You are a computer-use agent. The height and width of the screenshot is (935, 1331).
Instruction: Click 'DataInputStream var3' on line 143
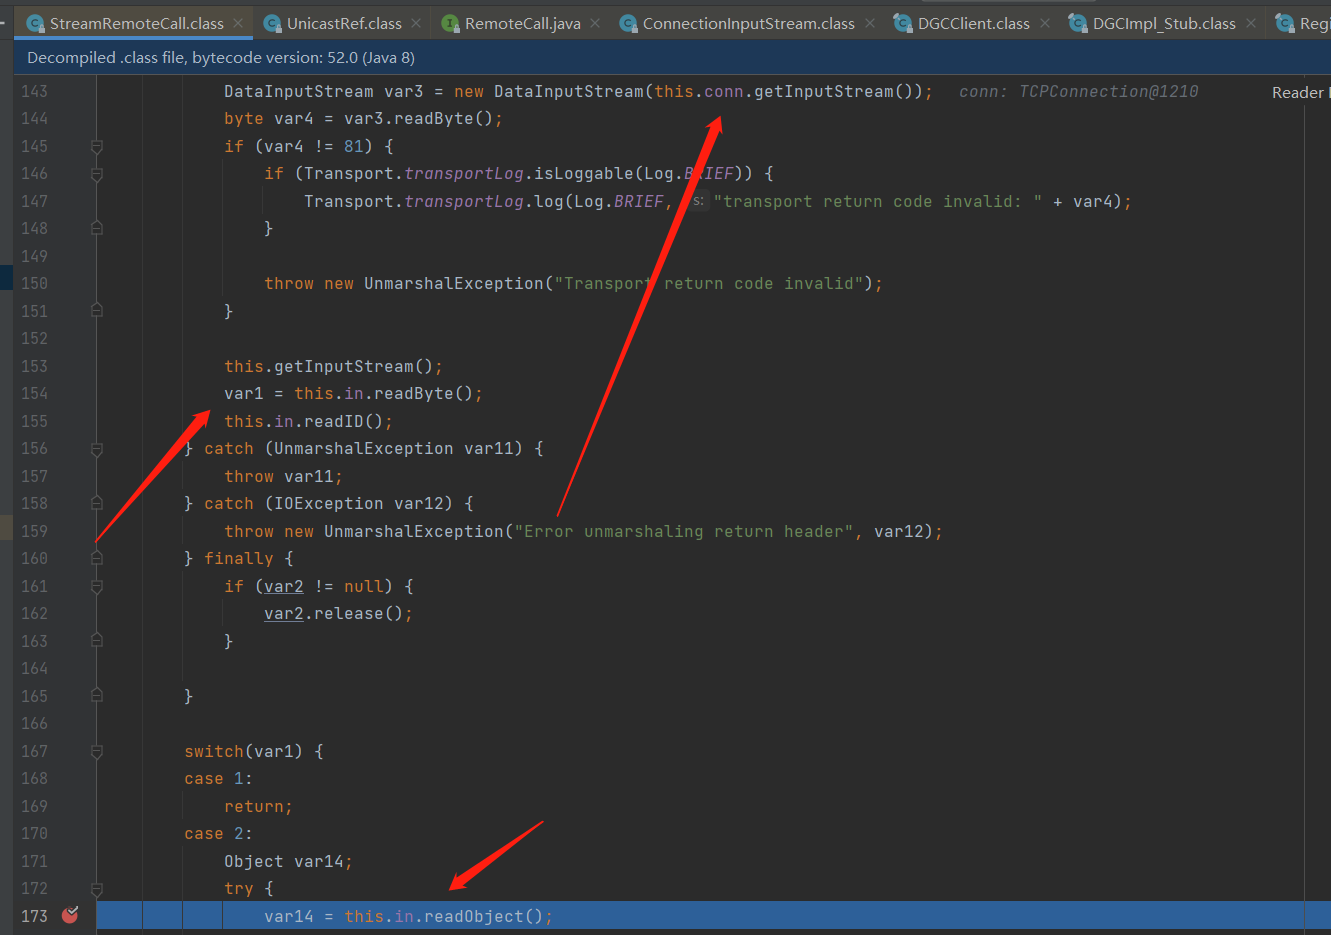click(324, 91)
